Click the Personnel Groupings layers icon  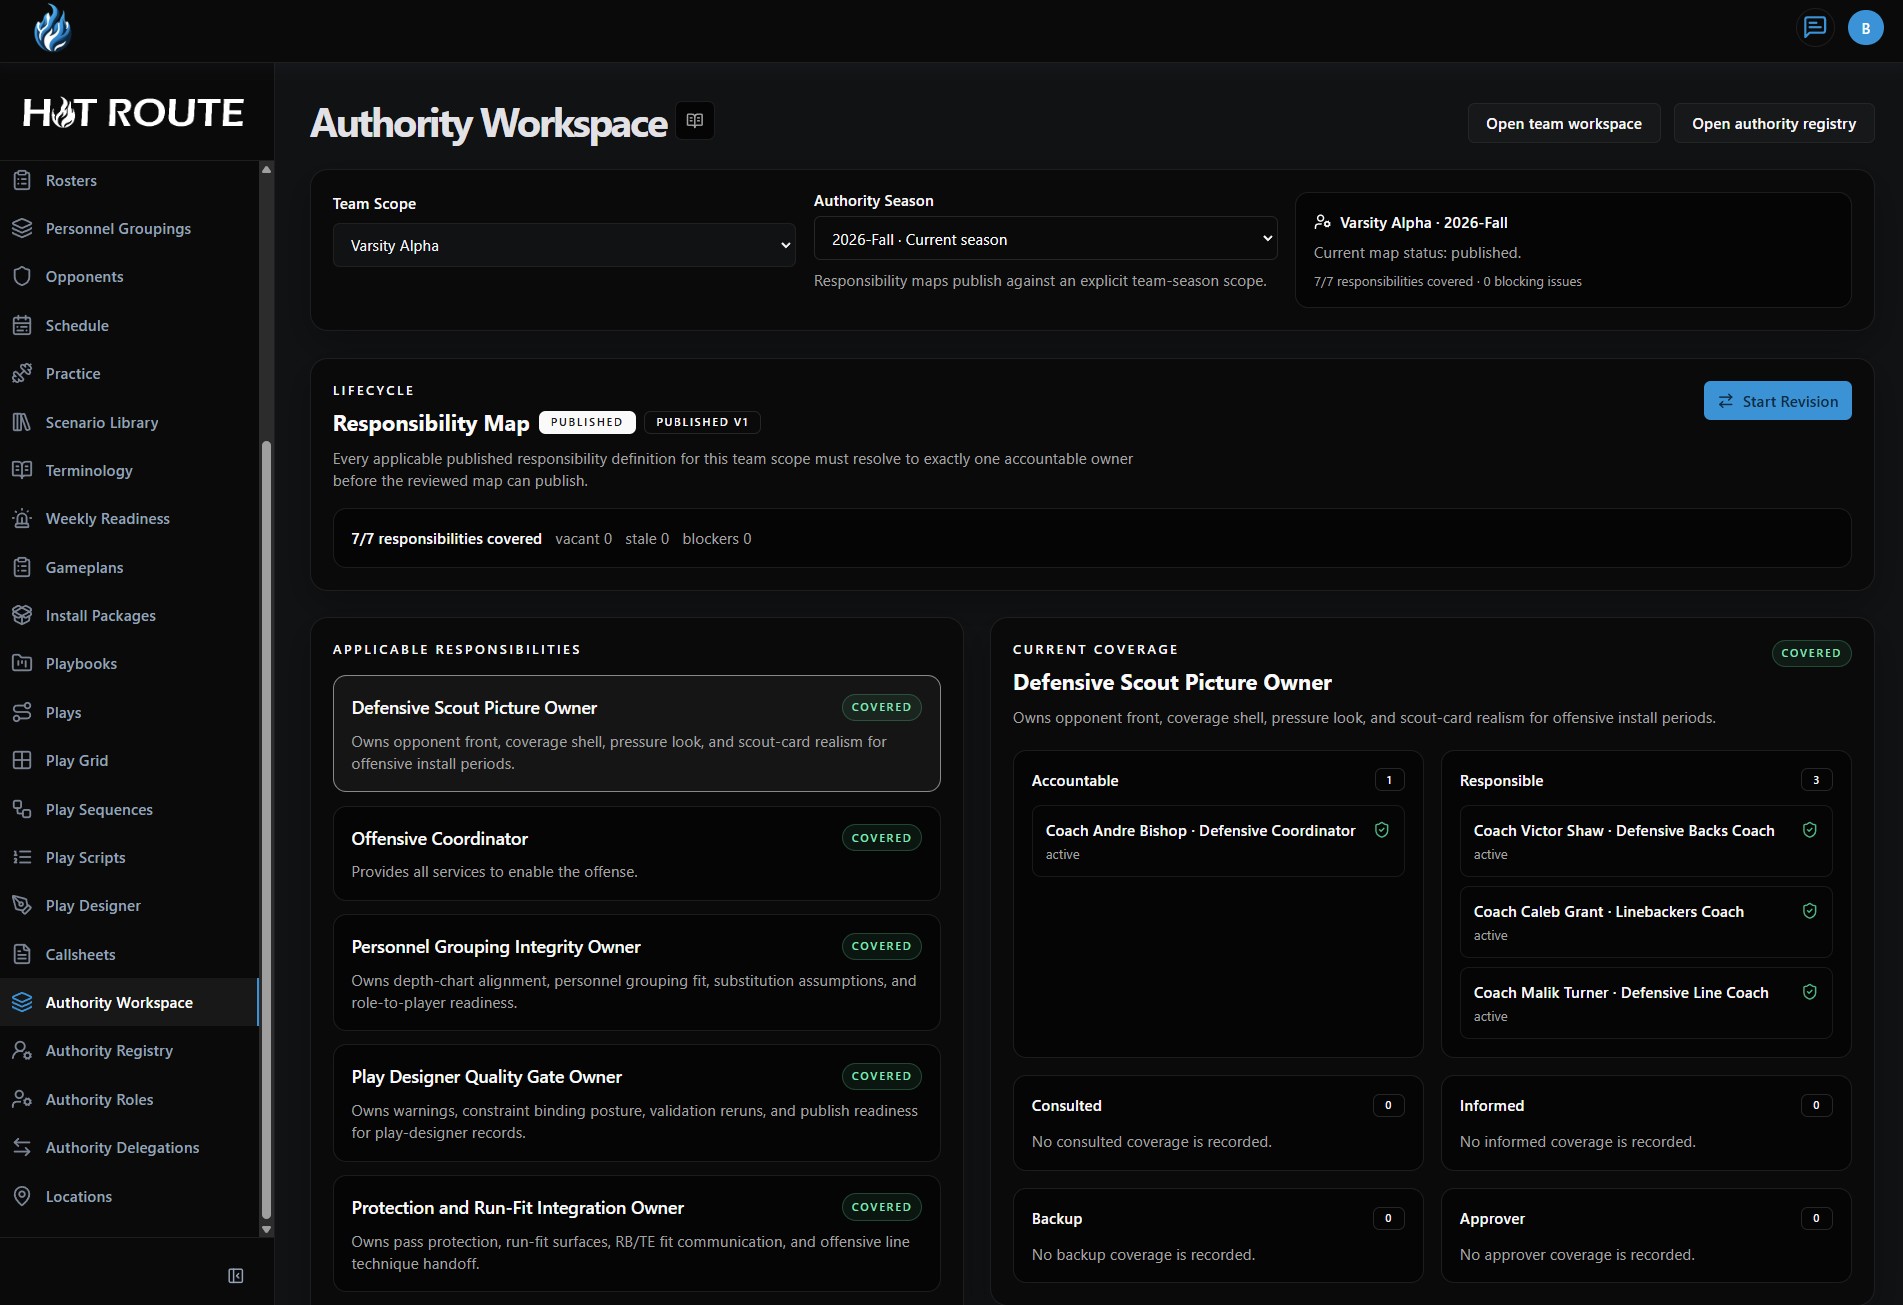tap(22, 228)
